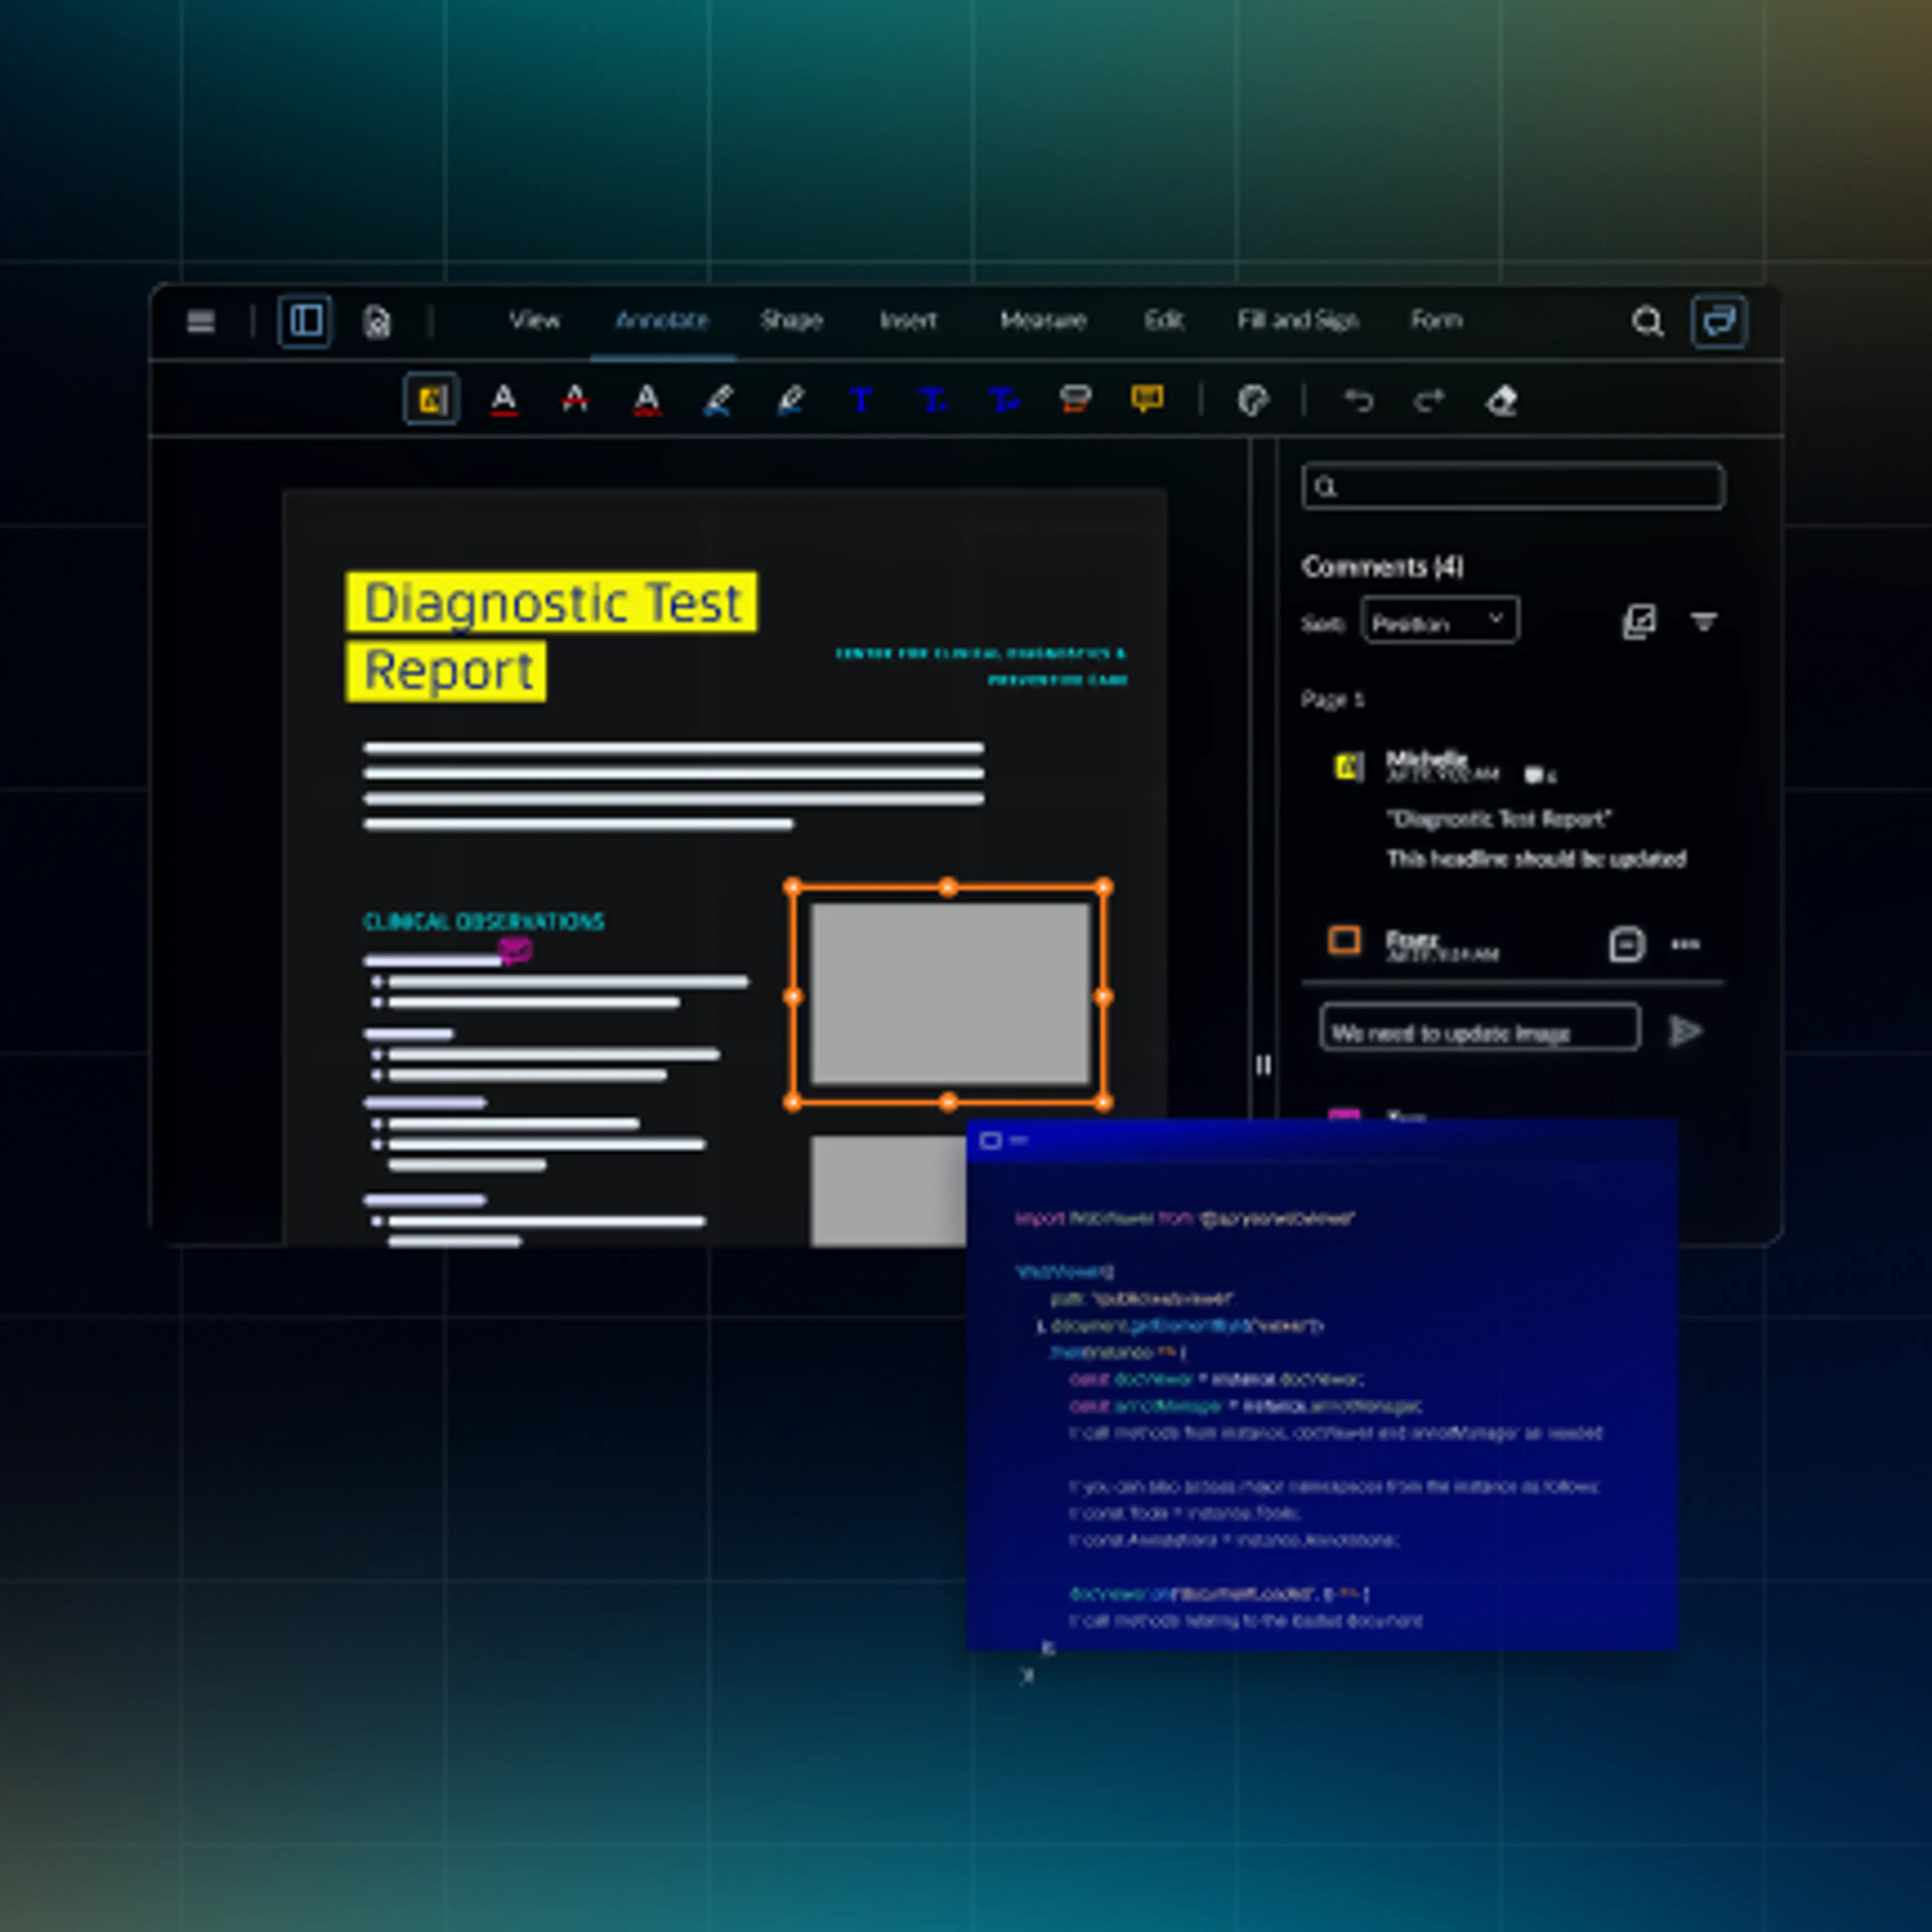The width and height of the screenshot is (1932, 1932).
Task: Click the undo arrow
Action: coord(1358,401)
